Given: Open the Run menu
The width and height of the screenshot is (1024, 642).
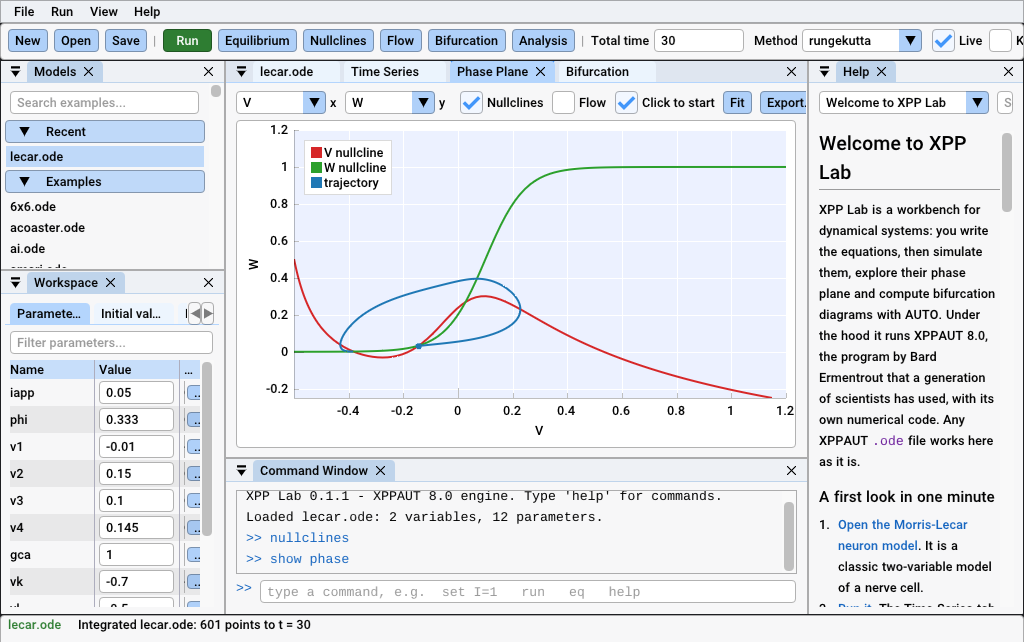Looking at the screenshot, I should (62, 12).
